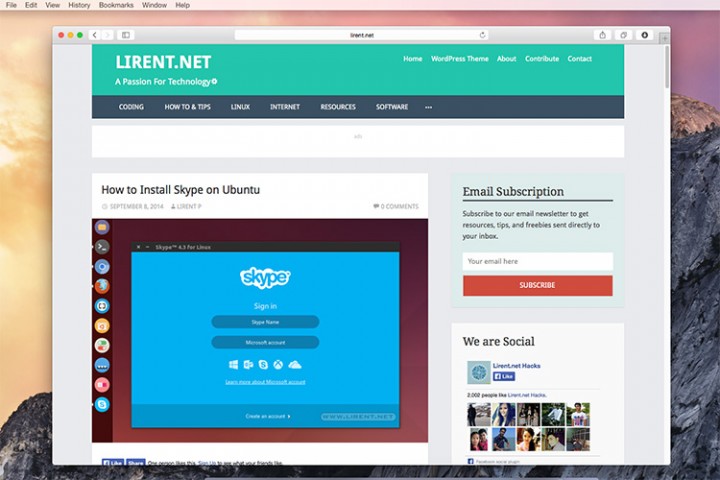Click the Xbox icon in Skype screenshot

tap(278, 365)
